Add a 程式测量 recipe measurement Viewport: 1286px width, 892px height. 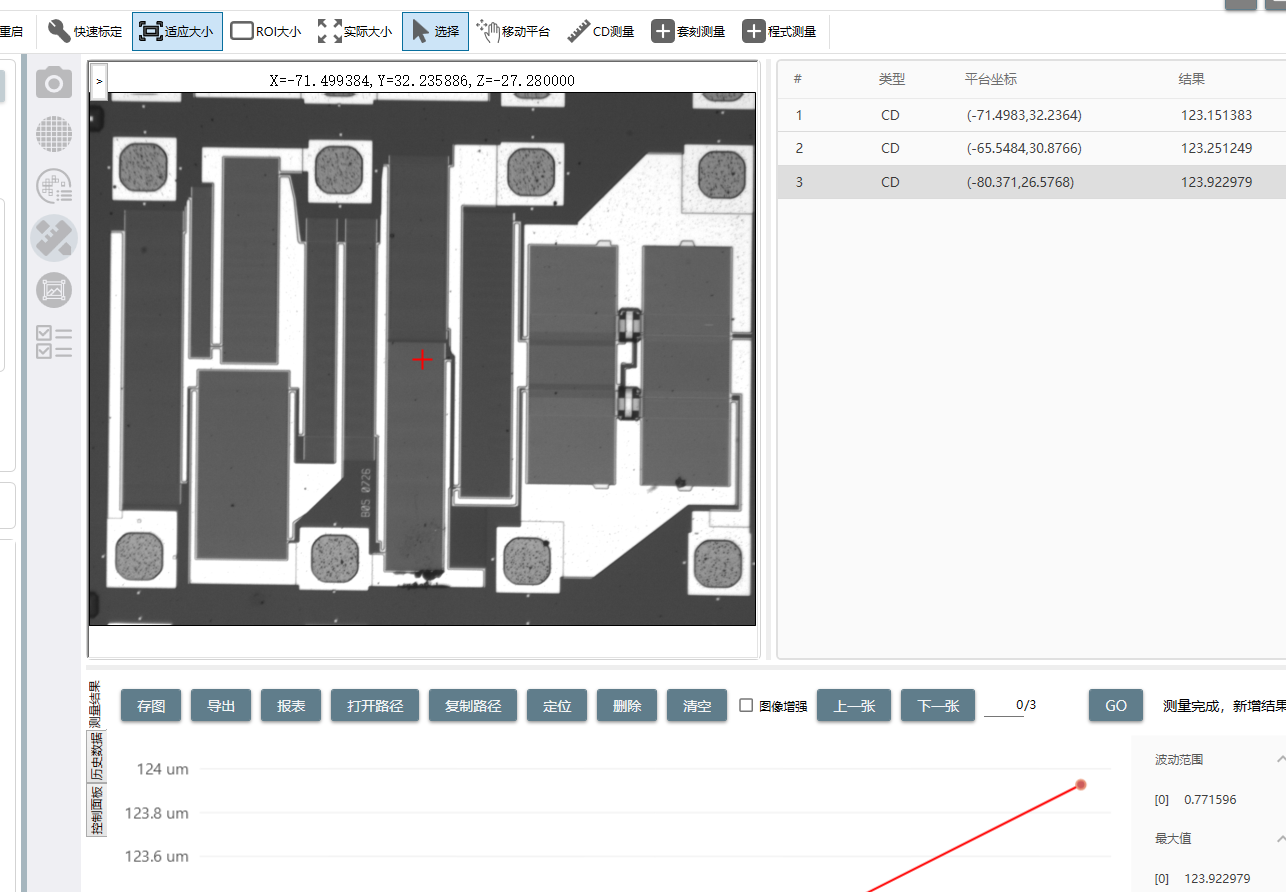(779, 31)
